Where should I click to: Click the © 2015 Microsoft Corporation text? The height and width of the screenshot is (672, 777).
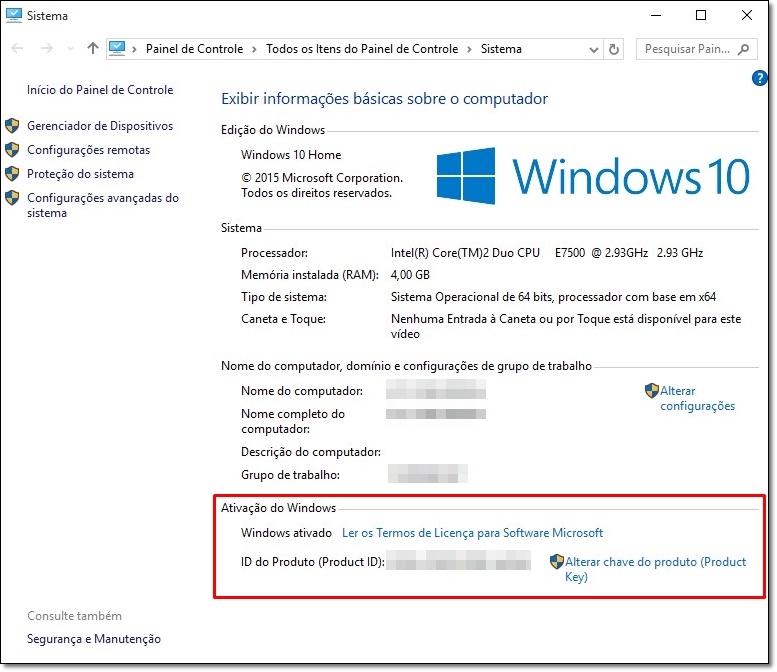[322, 178]
